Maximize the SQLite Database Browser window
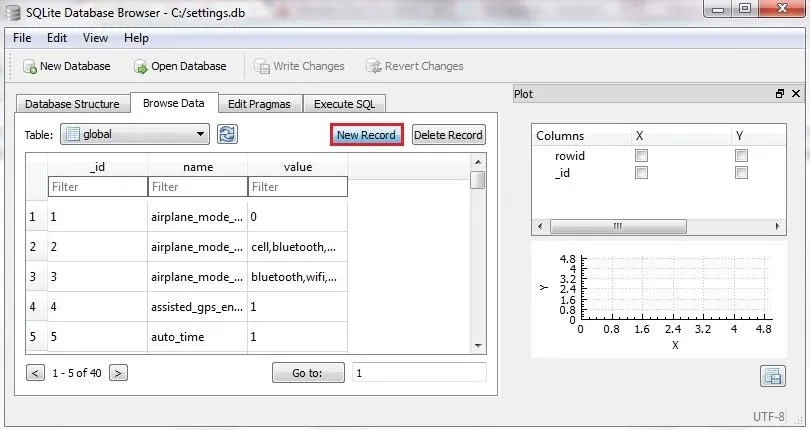The height and width of the screenshot is (430, 810). coord(745,9)
